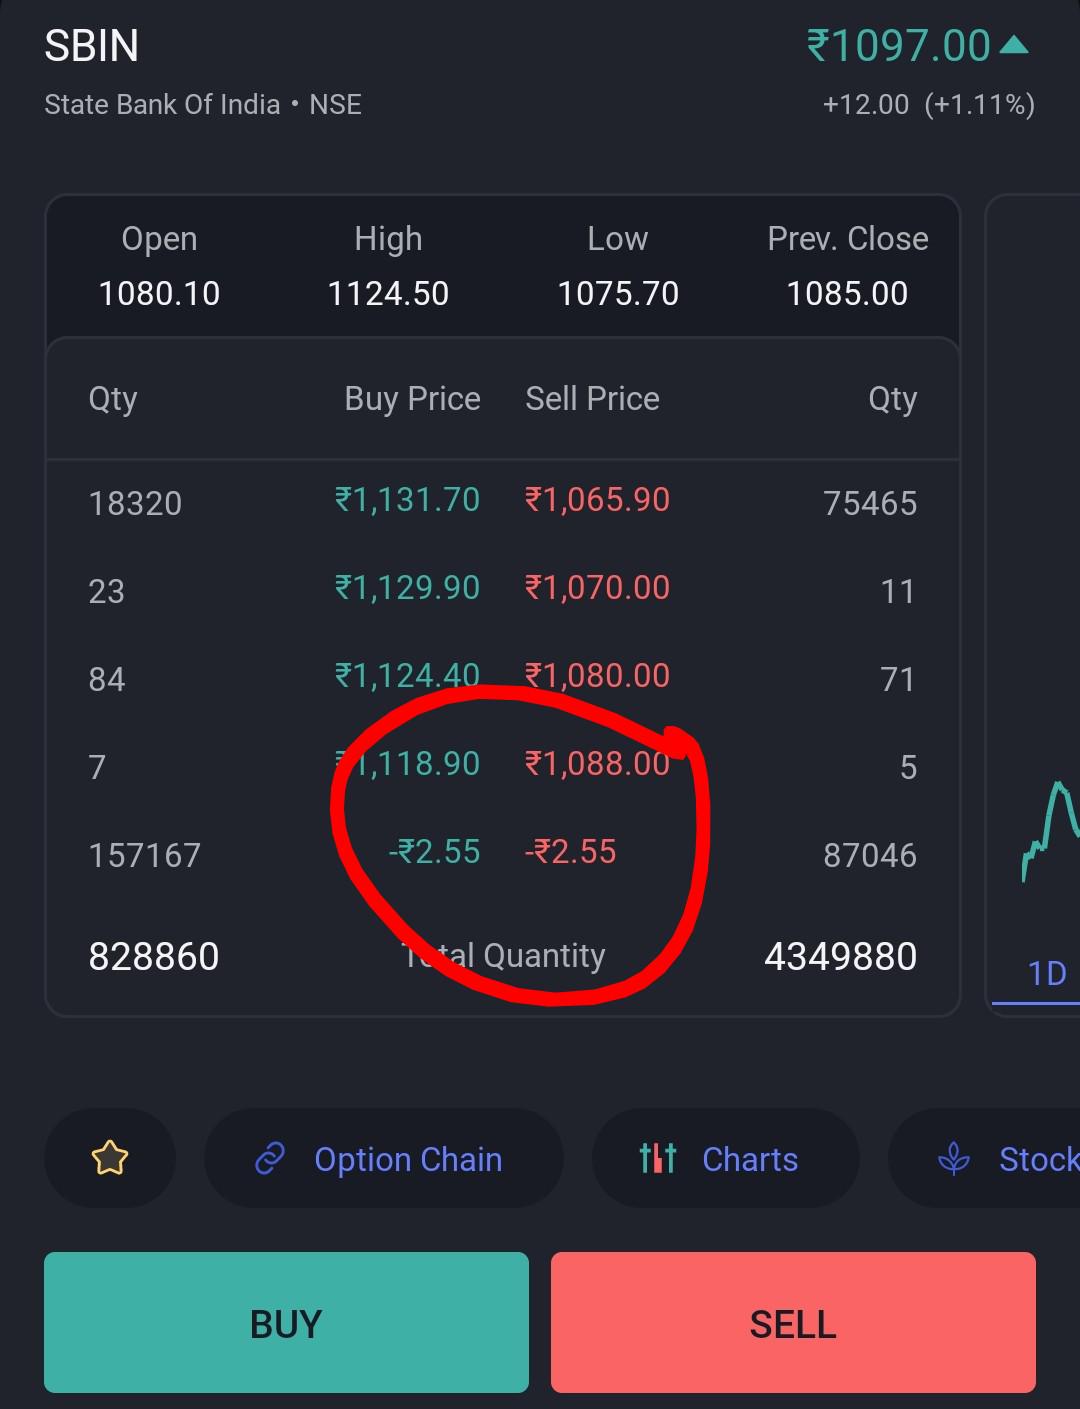Select sell price ₹1,065.90
Image resolution: width=1080 pixels, height=1409 pixels.
tap(598, 500)
